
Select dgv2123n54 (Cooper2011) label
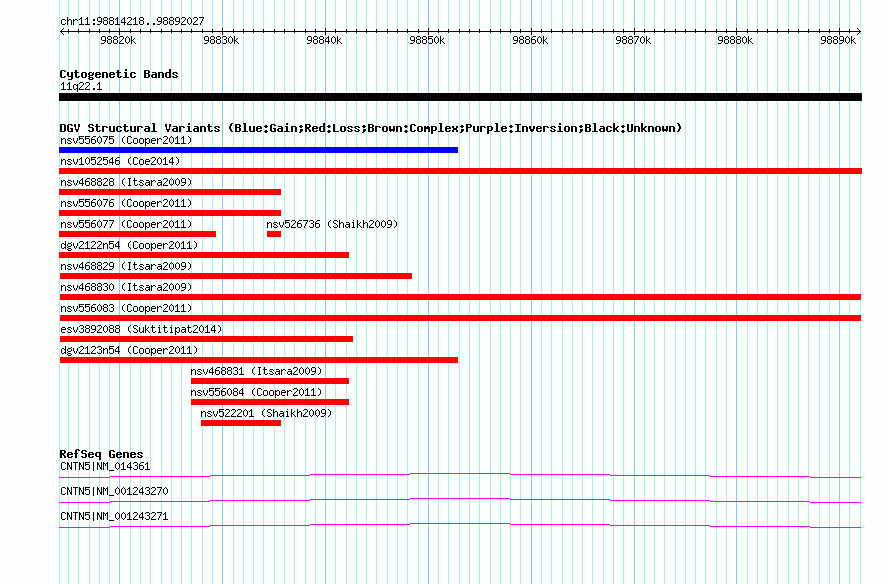(129, 350)
